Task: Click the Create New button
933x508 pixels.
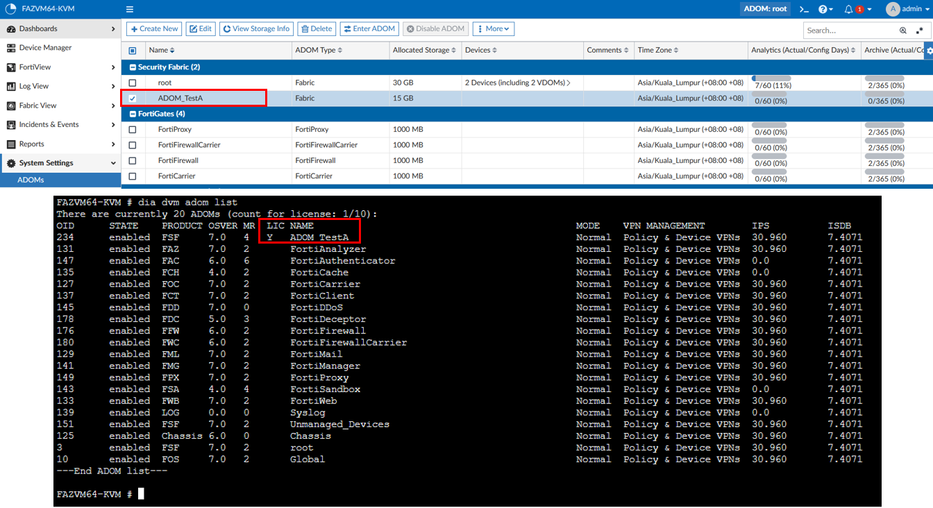Action: coord(154,29)
